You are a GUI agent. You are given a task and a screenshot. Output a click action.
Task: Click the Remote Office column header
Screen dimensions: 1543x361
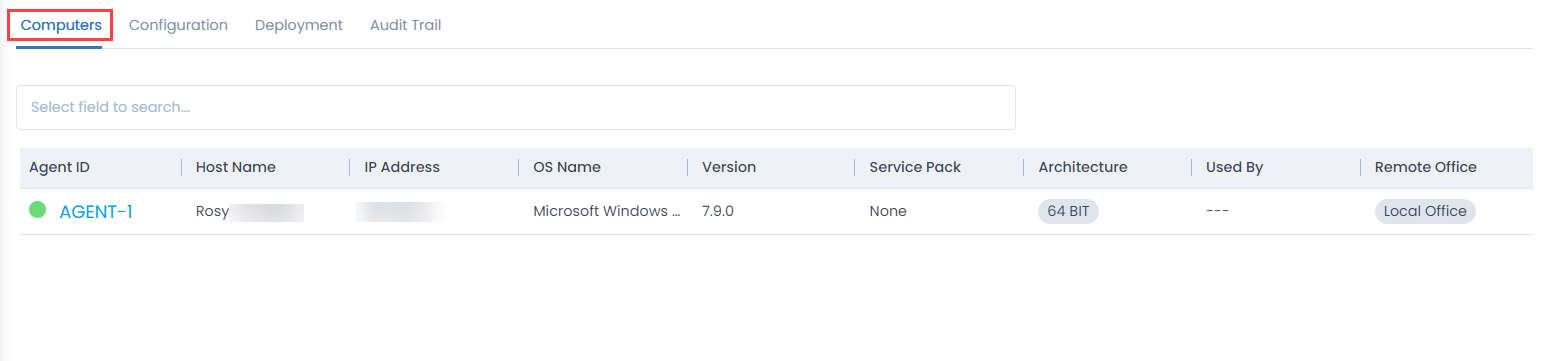pyautogui.click(x=1426, y=167)
